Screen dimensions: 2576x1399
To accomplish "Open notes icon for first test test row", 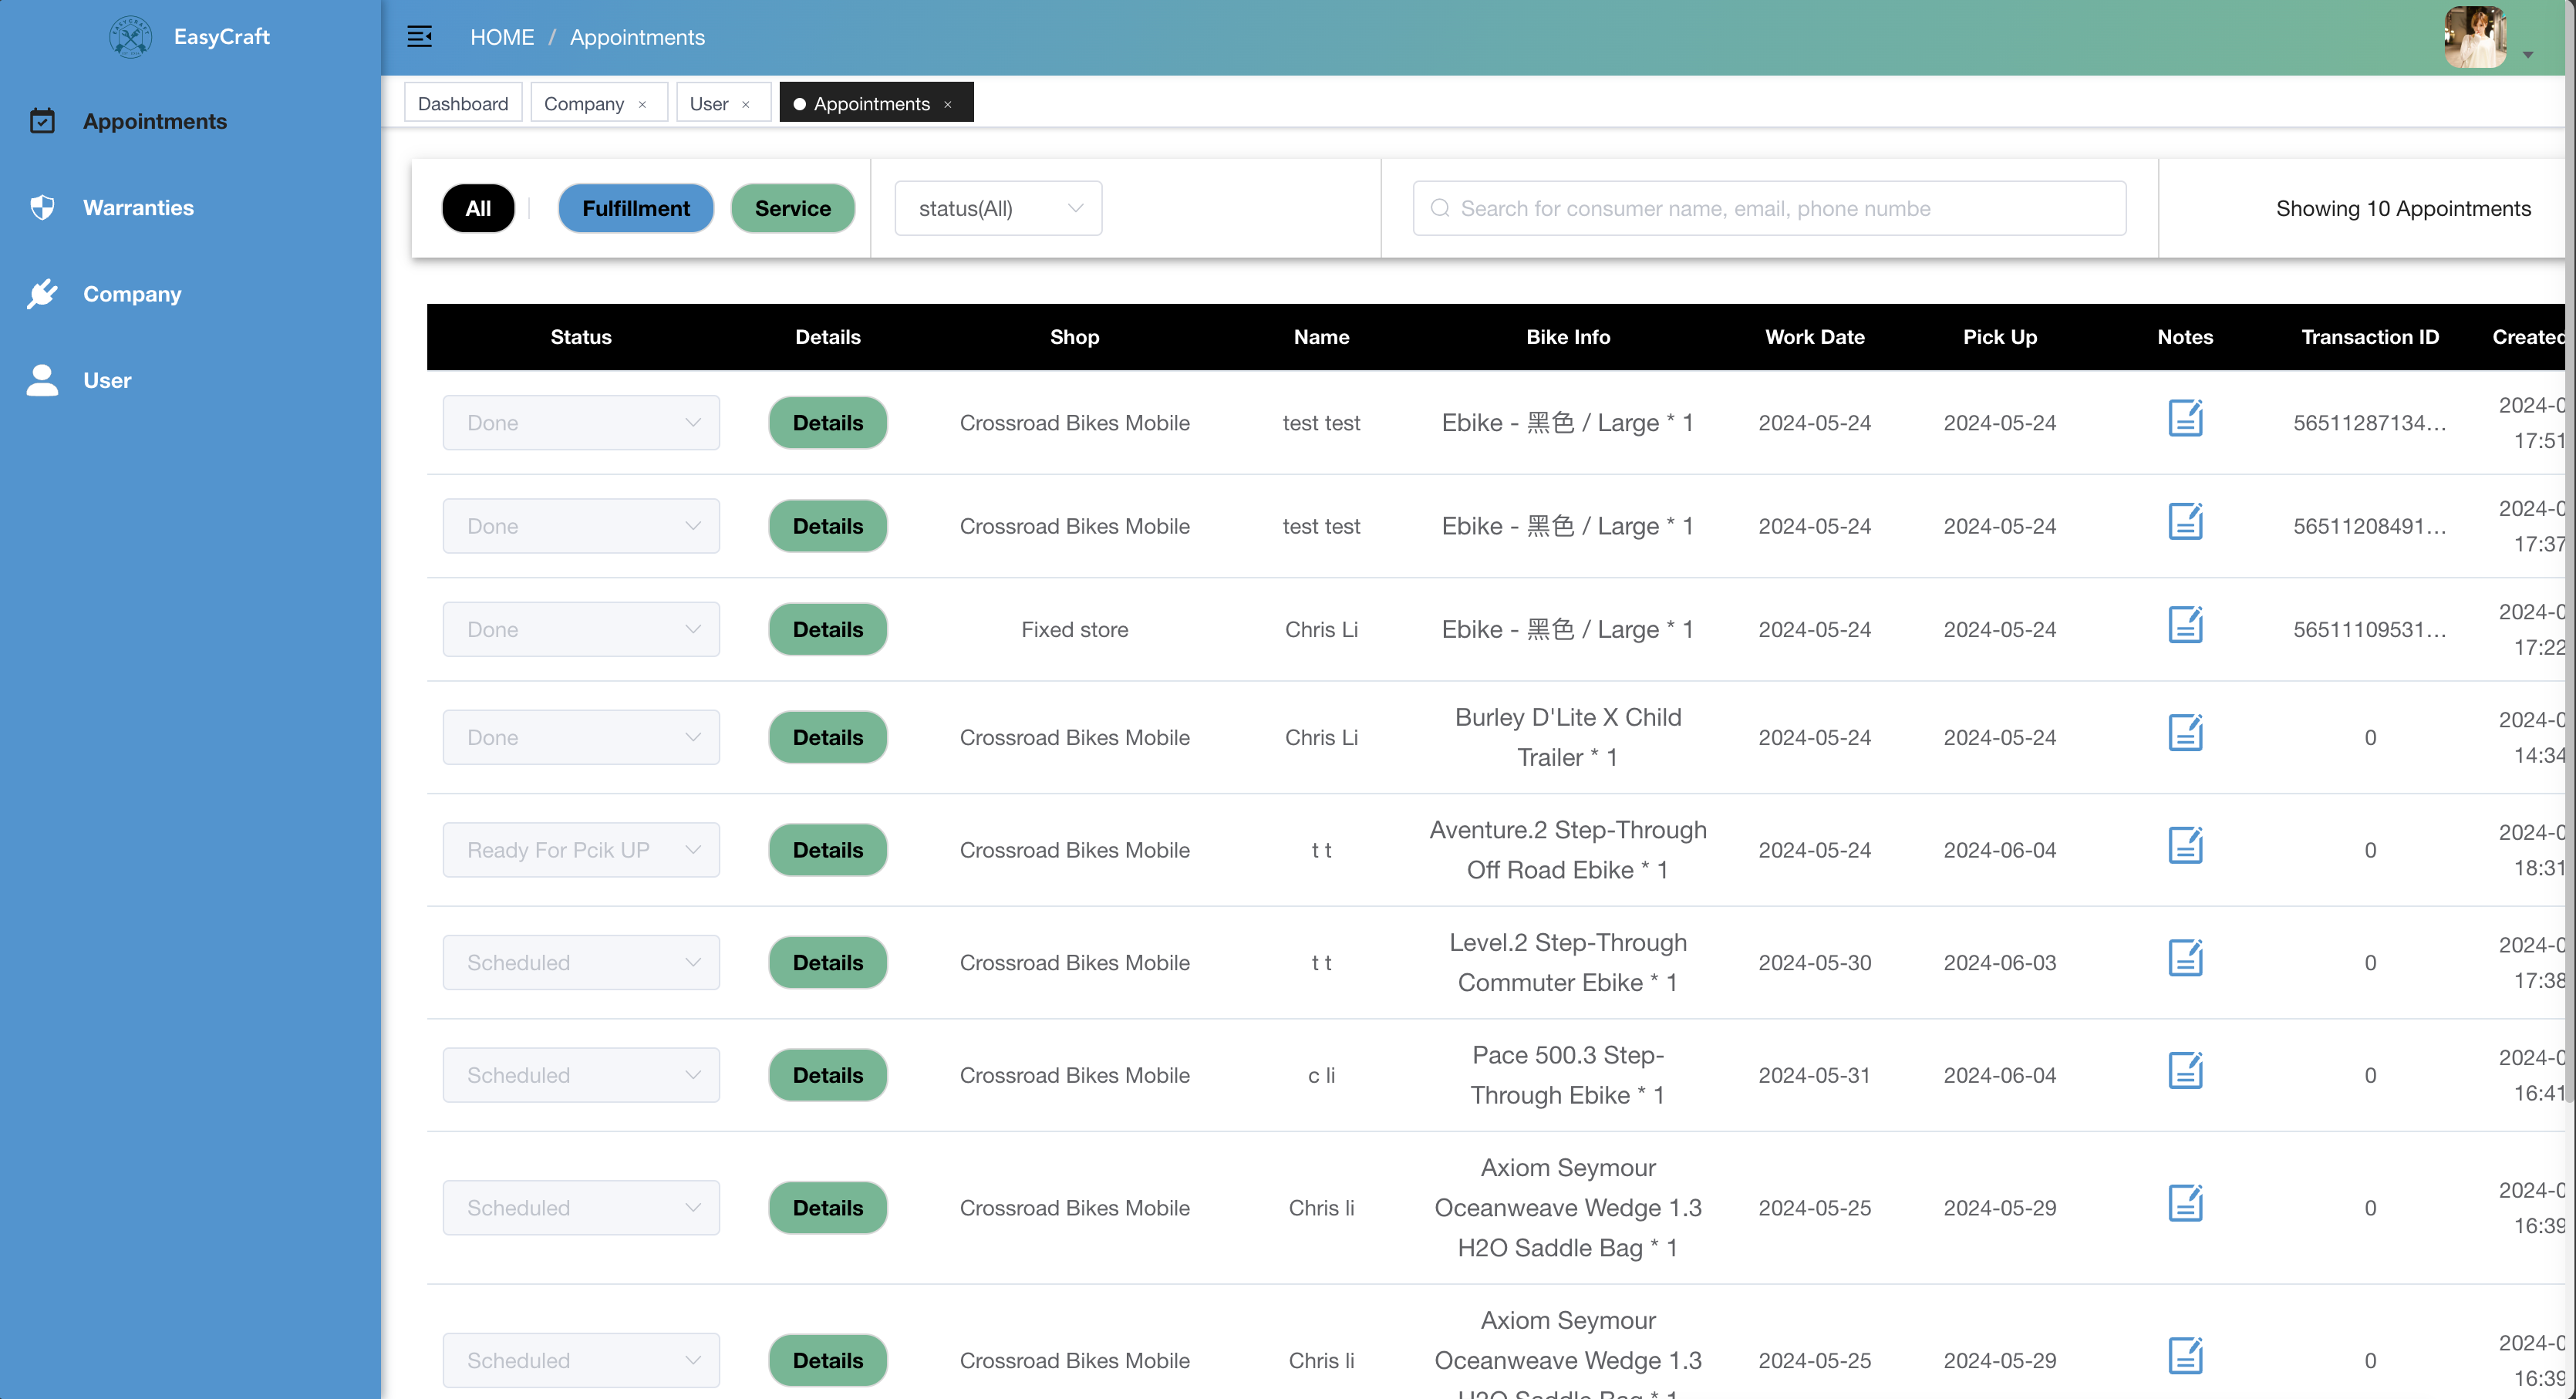I will (2185, 419).
